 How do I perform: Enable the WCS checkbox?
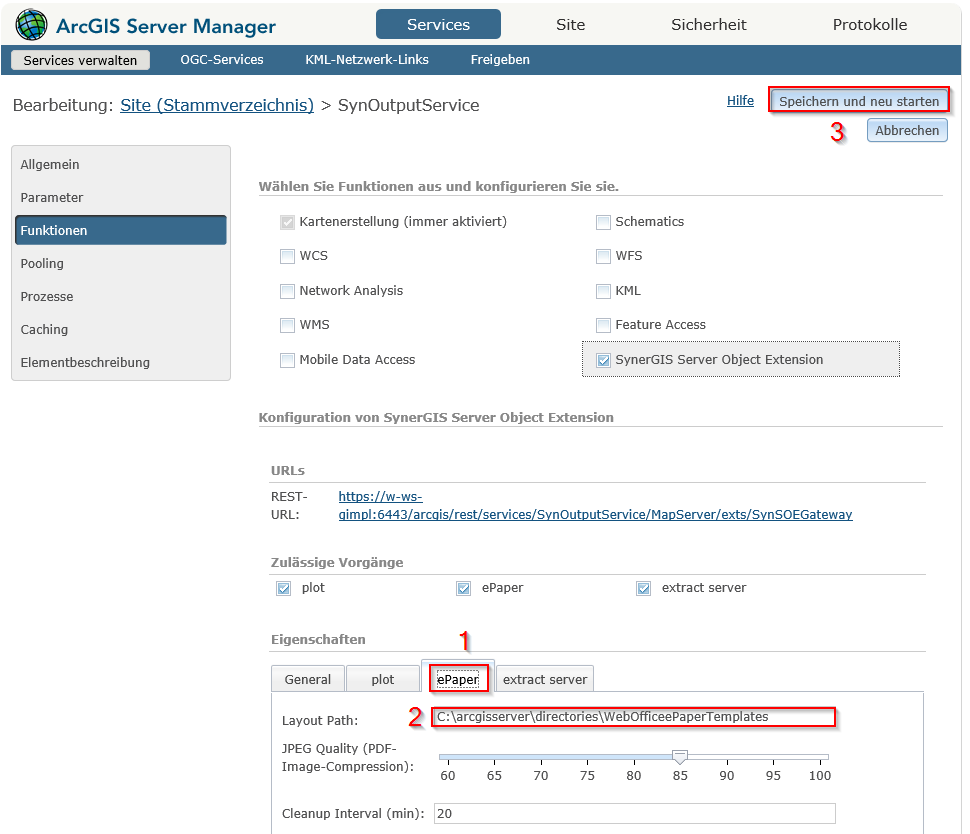(288, 256)
